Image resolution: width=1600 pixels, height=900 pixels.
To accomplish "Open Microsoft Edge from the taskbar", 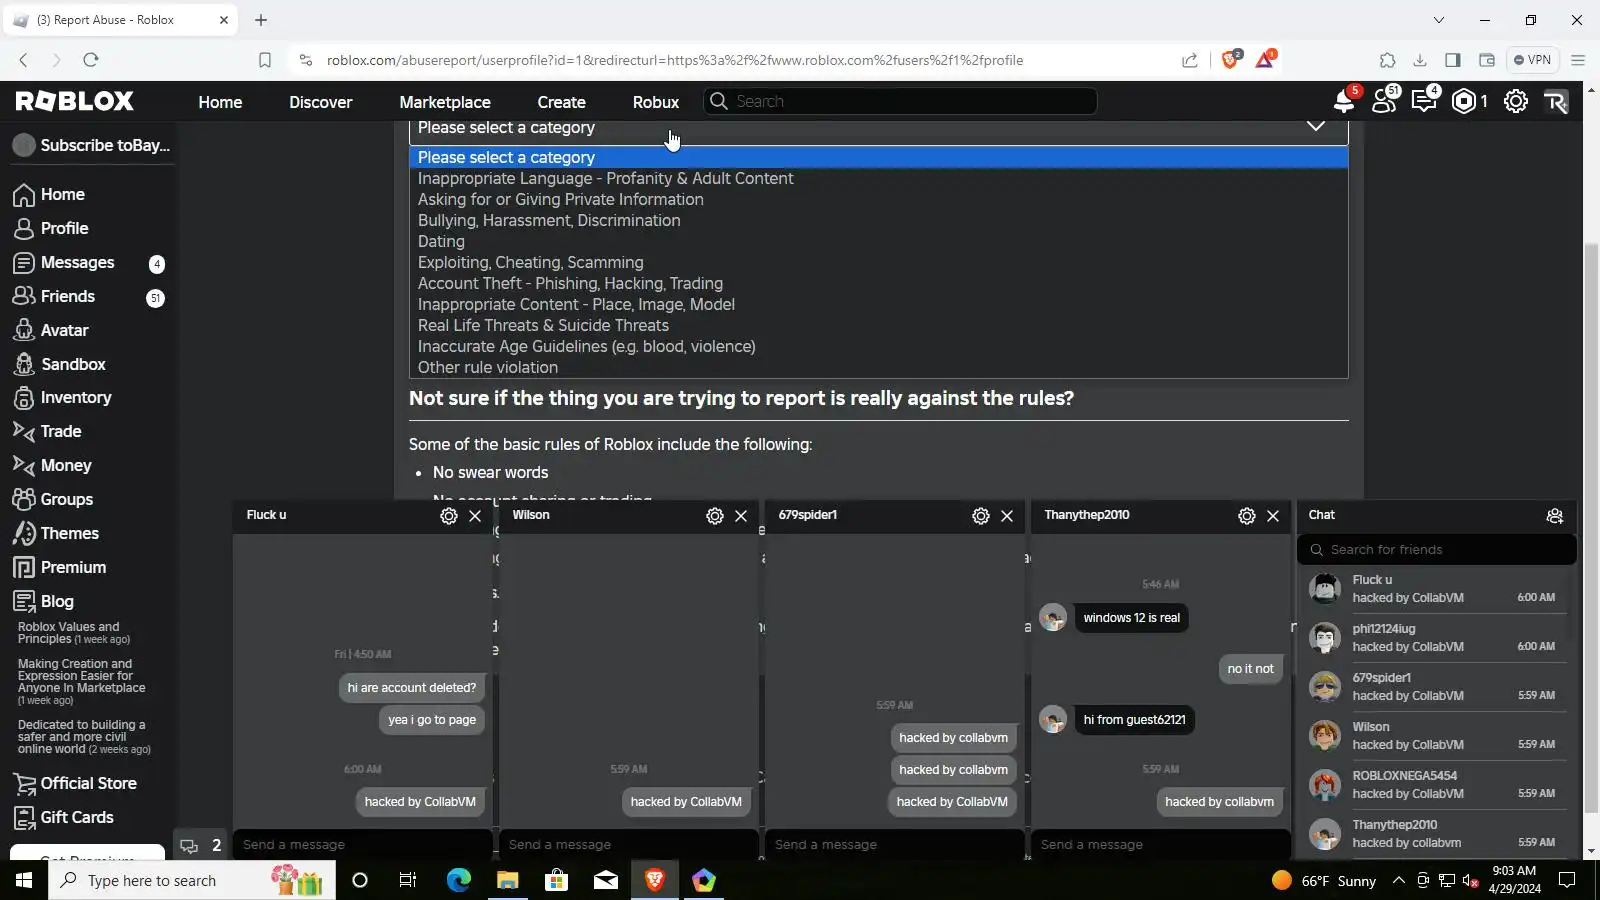I will (459, 880).
